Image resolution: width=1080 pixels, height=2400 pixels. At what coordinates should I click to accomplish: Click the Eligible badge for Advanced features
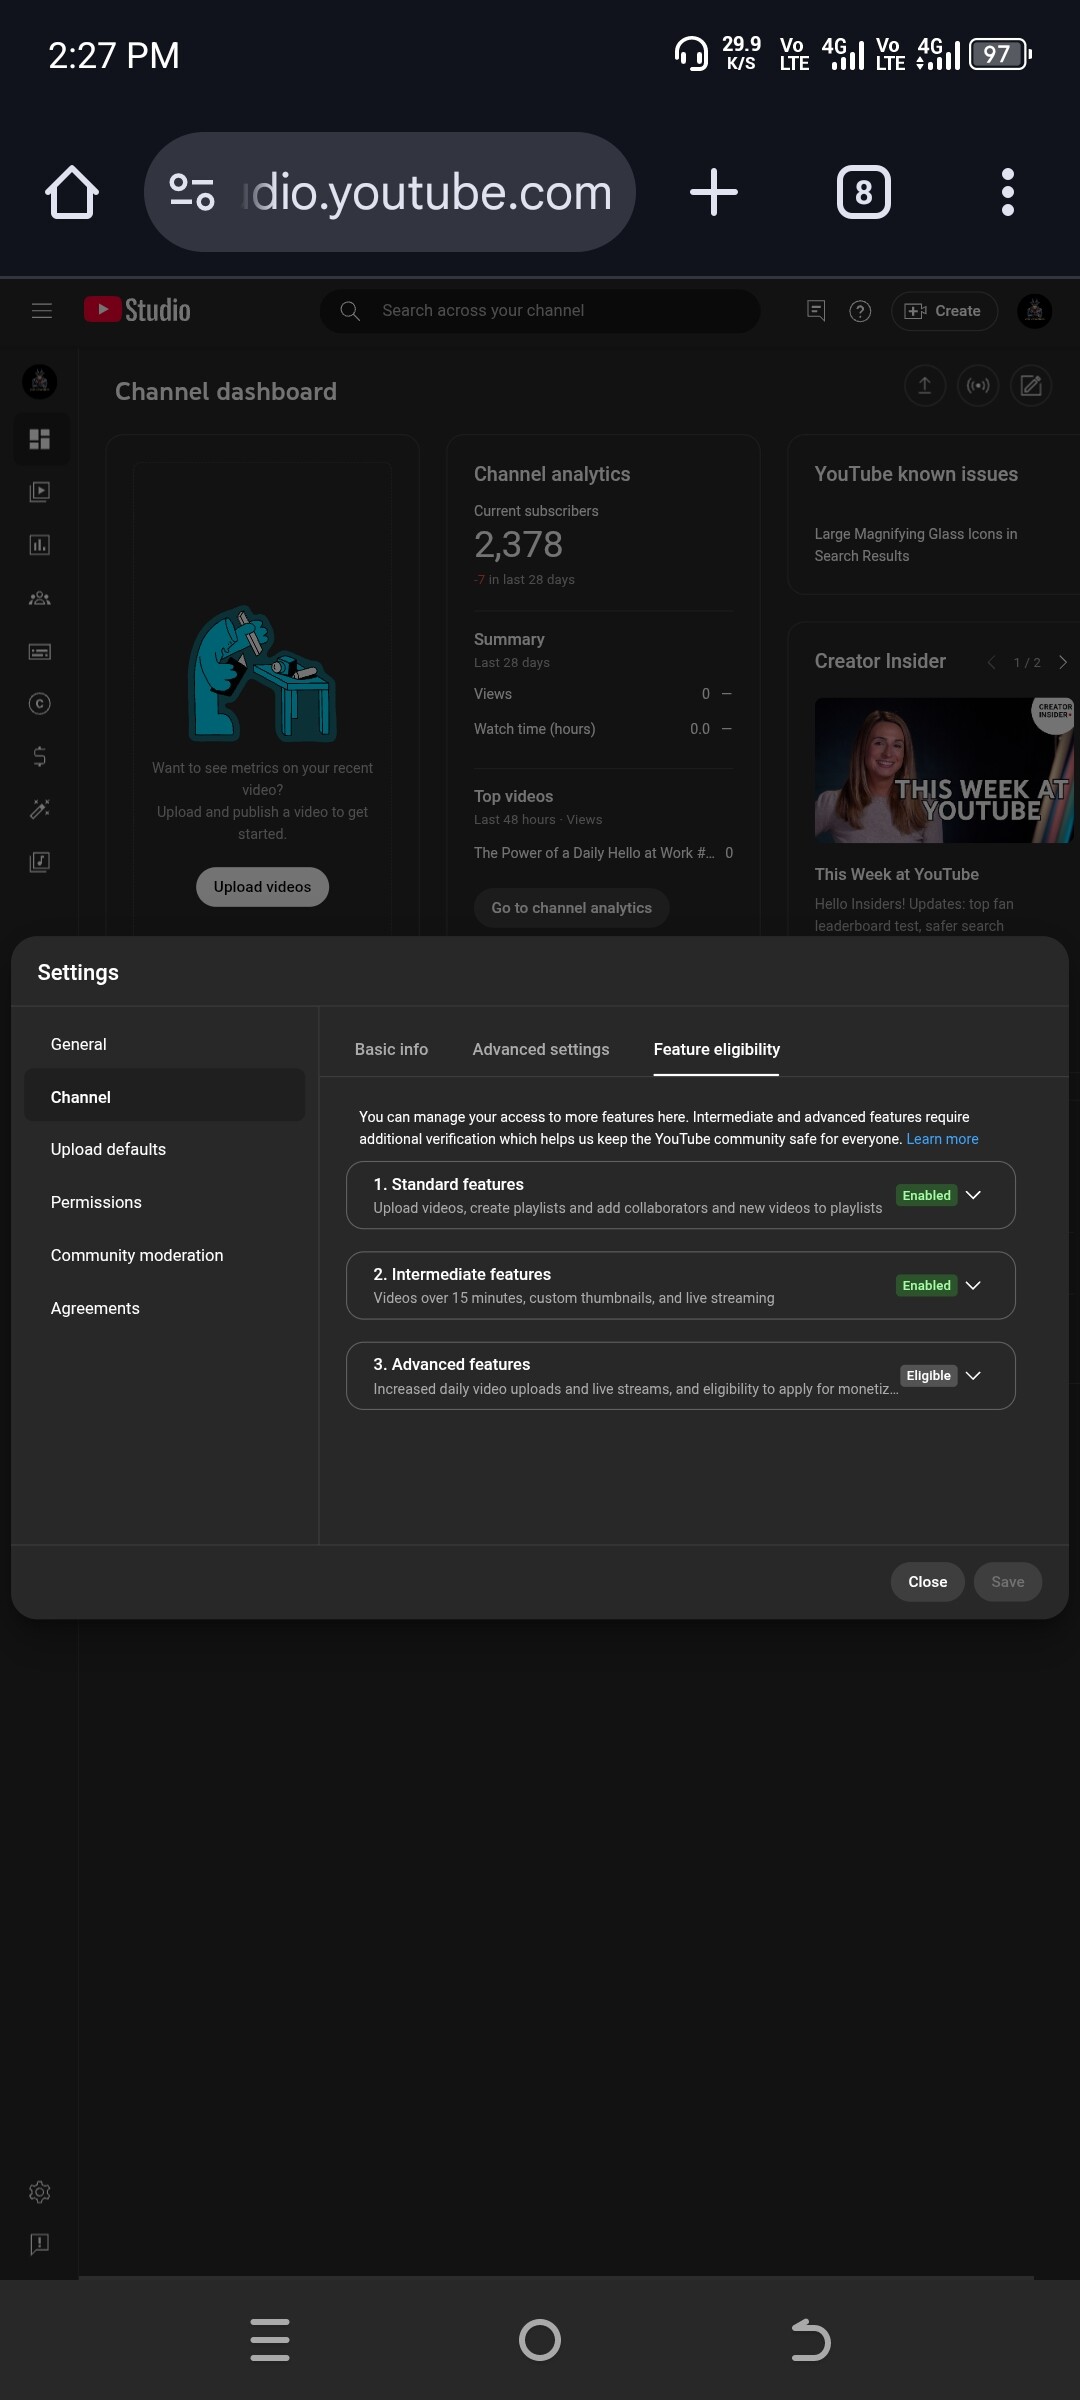(929, 1376)
